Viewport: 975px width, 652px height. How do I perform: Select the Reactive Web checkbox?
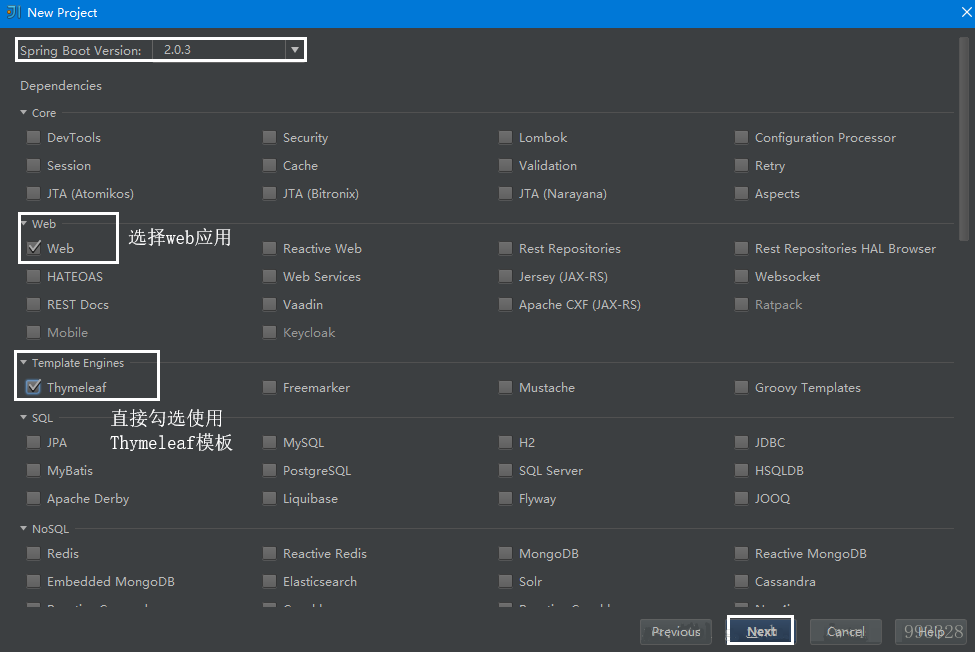[x=269, y=248]
